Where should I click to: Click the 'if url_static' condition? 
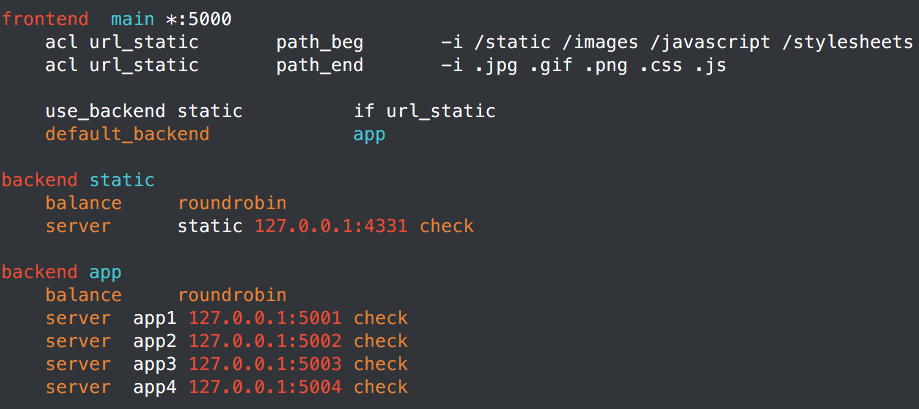click(x=425, y=111)
